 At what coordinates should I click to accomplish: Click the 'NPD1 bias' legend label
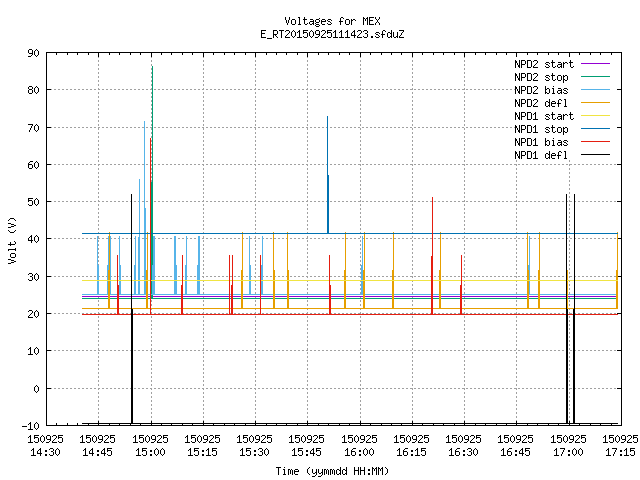tap(541, 142)
